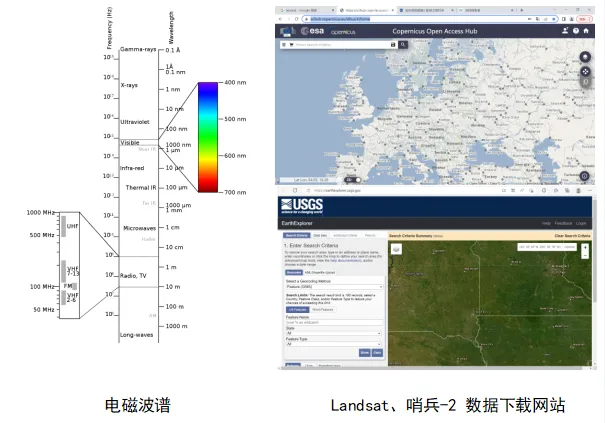Click the Copernicus search criteria input field
605x423 pixels.
(342, 45)
